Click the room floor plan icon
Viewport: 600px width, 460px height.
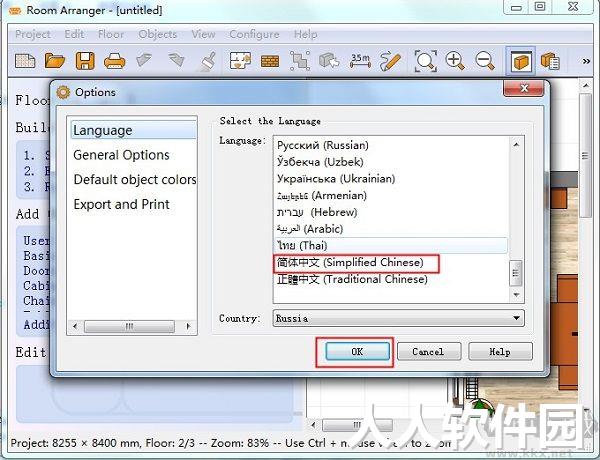pyautogui.click(x=240, y=60)
